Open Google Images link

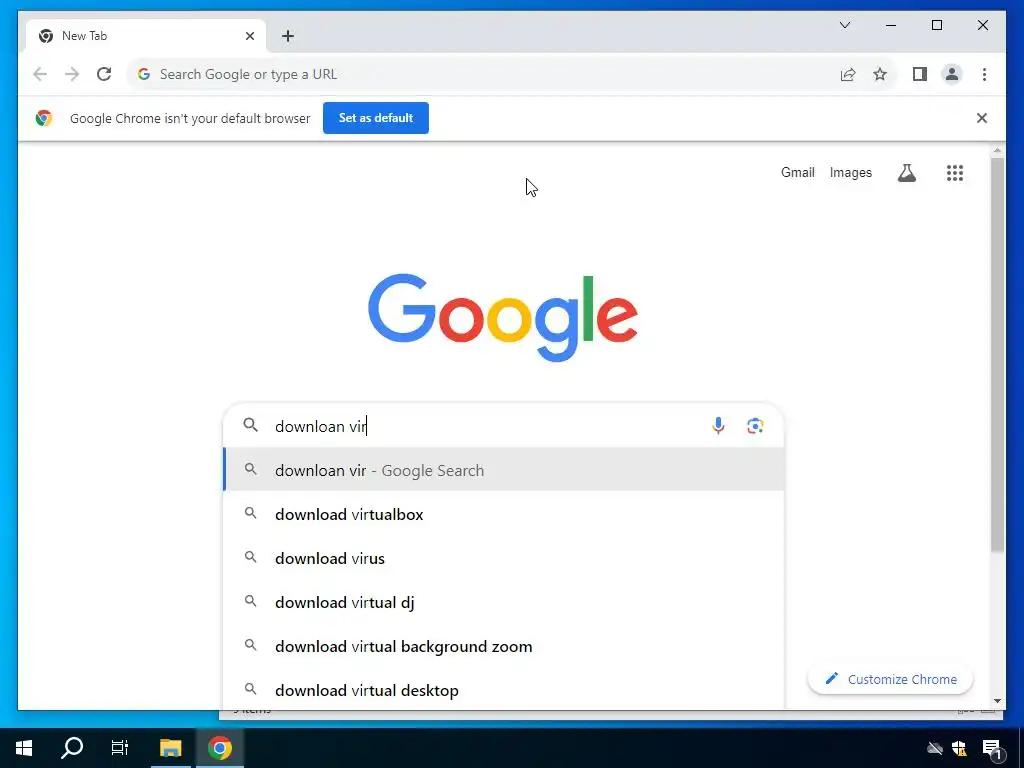(x=850, y=172)
